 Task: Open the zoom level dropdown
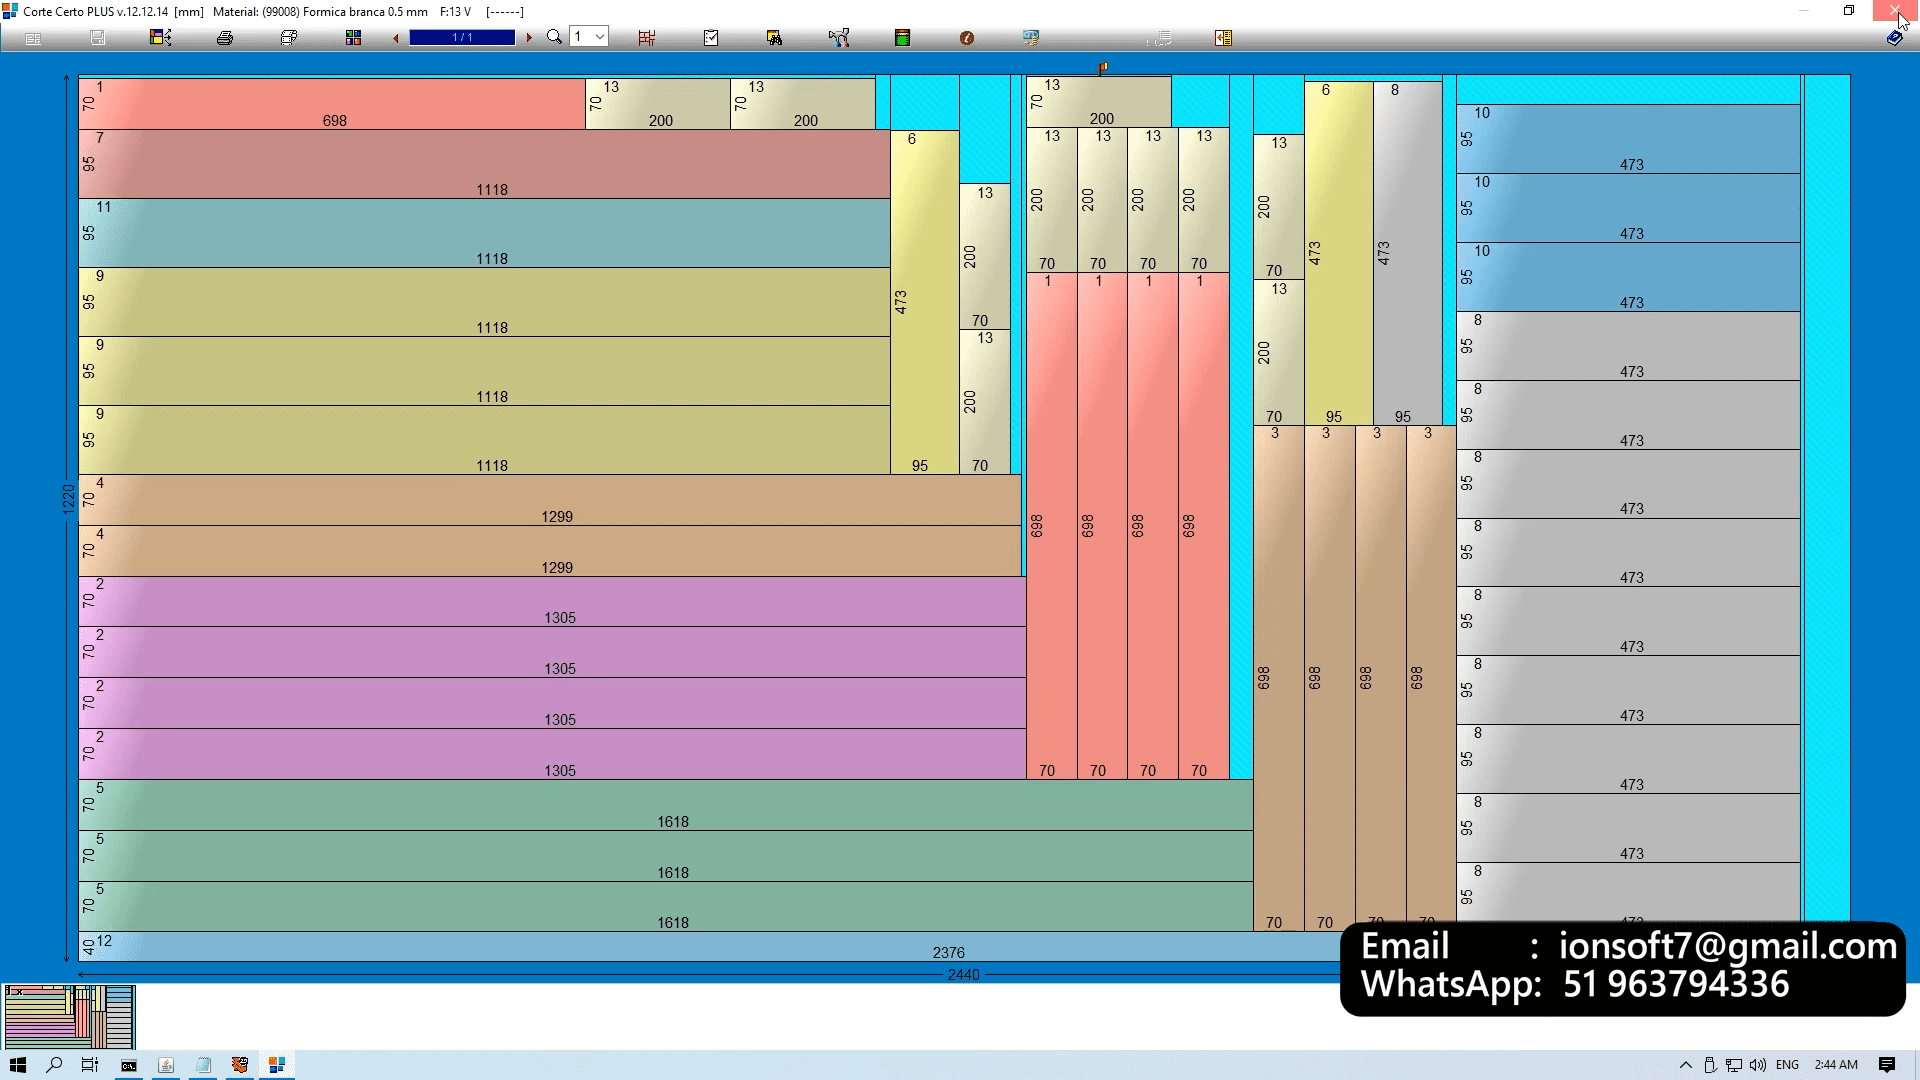pyautogui.click(x=600, y=37)
